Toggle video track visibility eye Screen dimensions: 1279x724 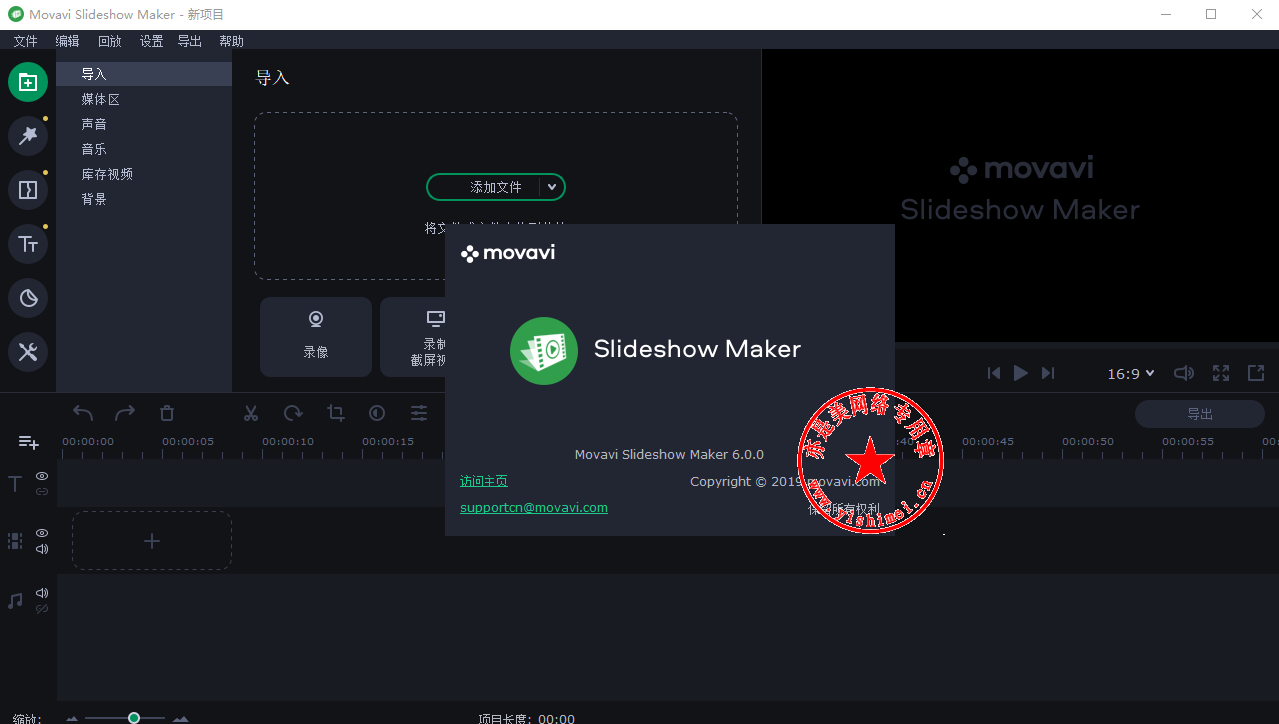(42, 533)
